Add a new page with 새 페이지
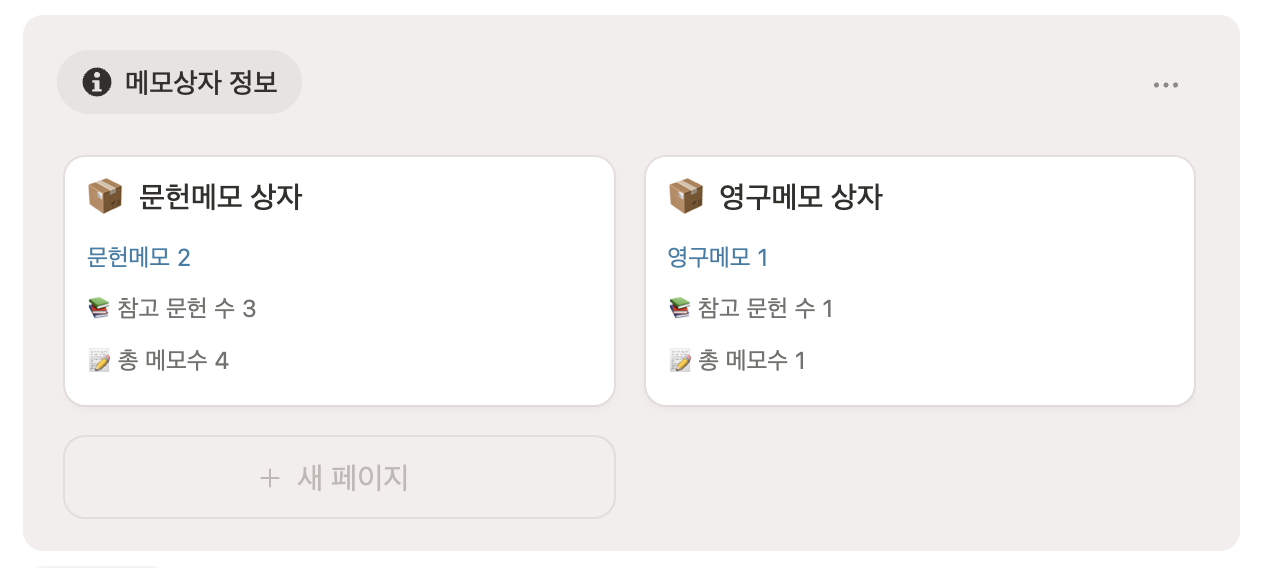 [x=339, y=478]
